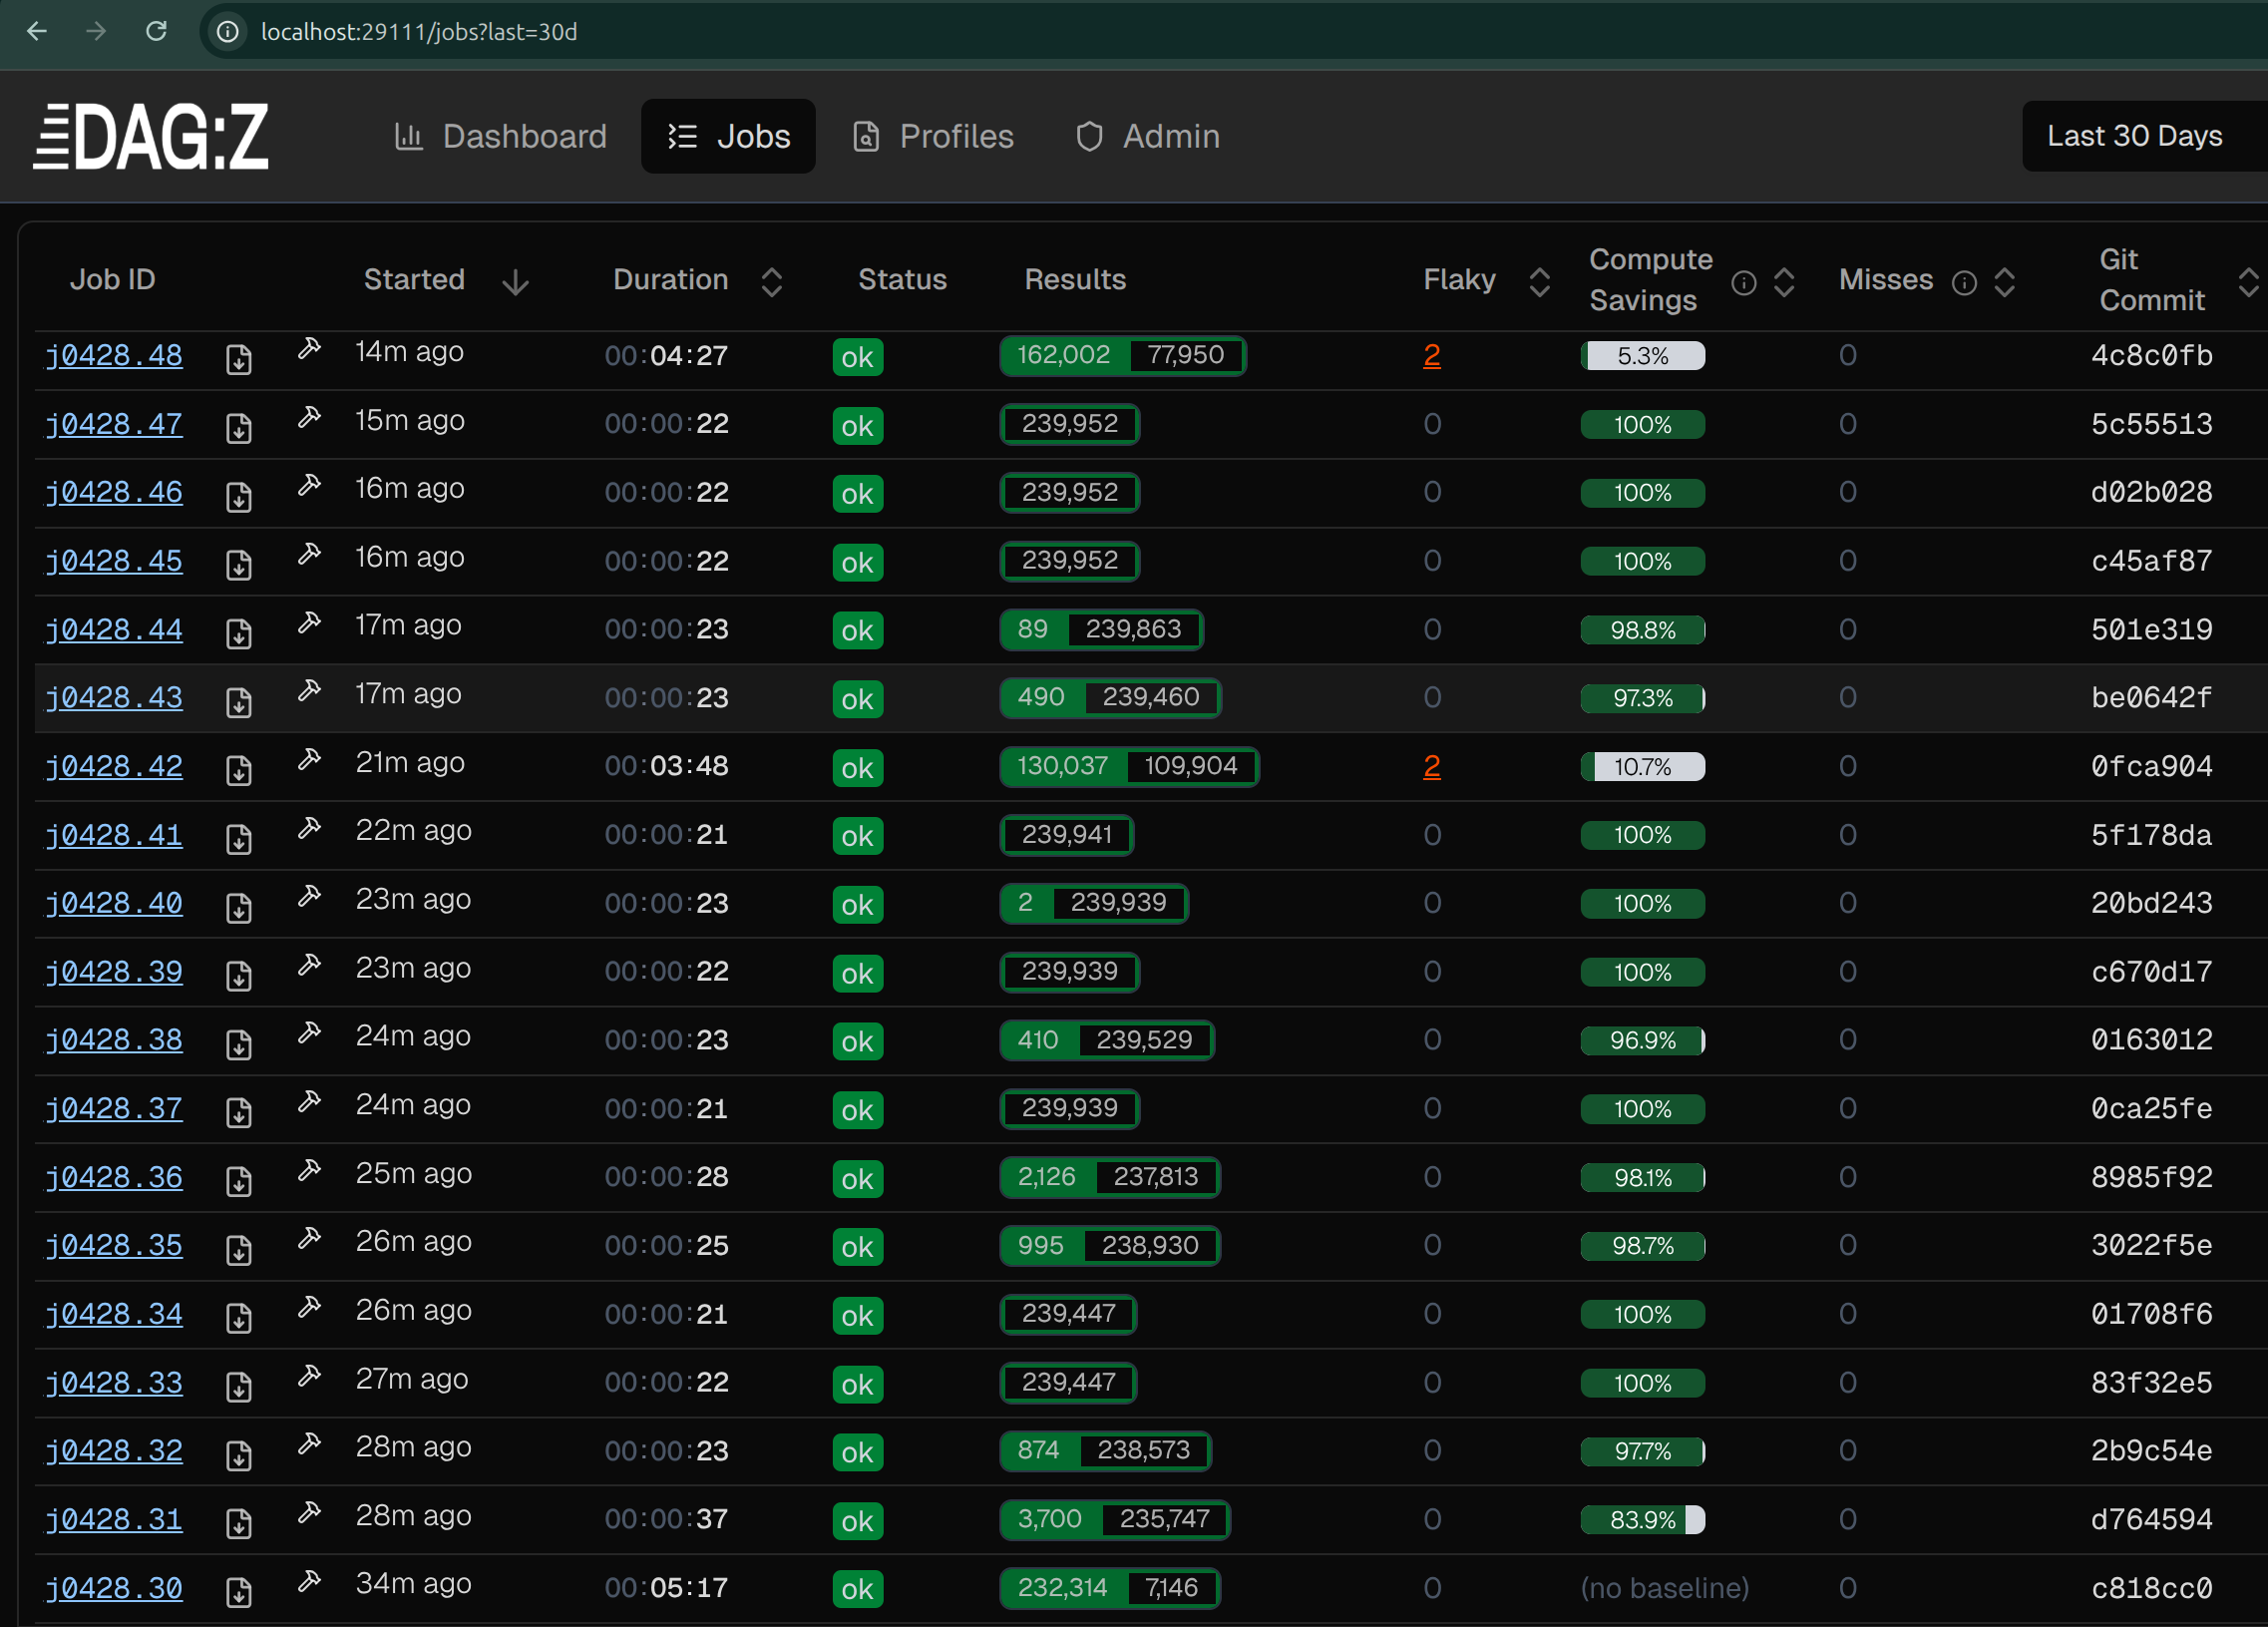Click the pin icon for job j0428.38

pos(309,1033)
